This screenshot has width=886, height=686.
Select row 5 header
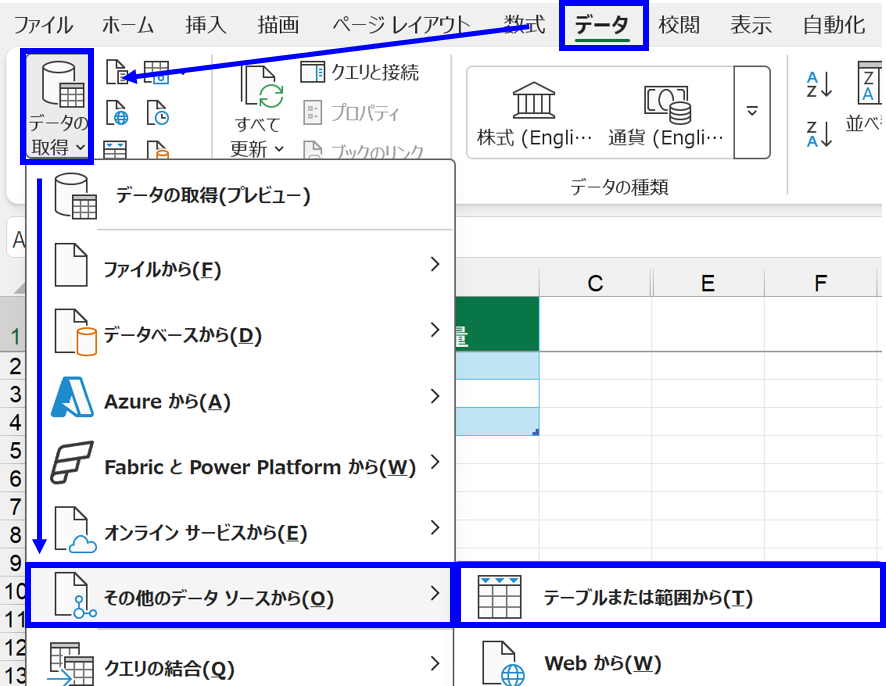(14, 450)
